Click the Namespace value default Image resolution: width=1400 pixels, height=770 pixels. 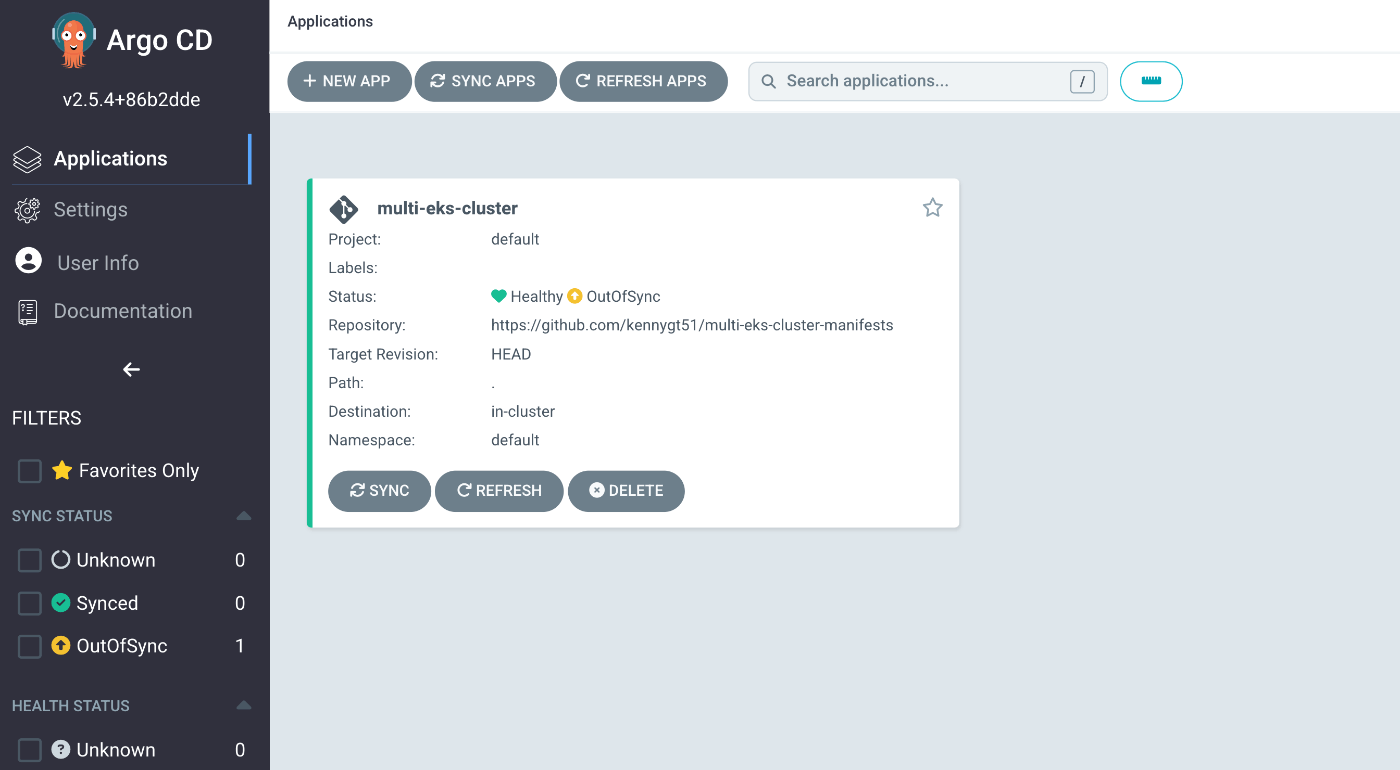click(515, 440)
